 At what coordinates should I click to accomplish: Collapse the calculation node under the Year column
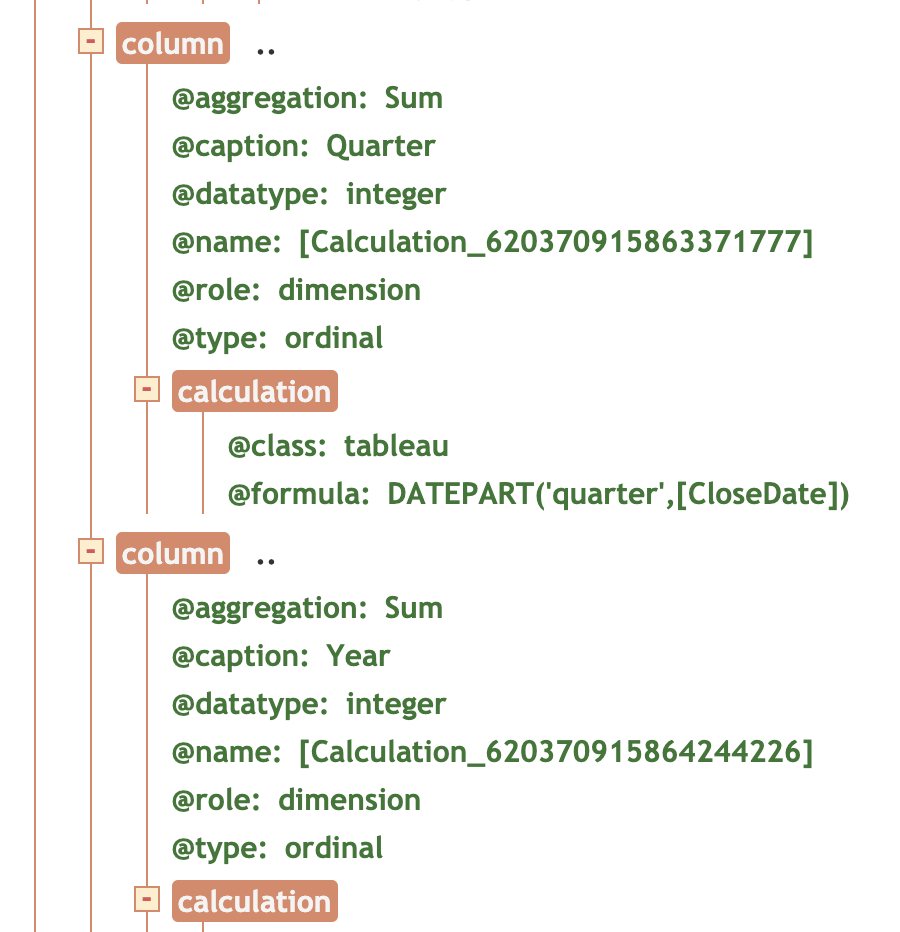[147, 899]
